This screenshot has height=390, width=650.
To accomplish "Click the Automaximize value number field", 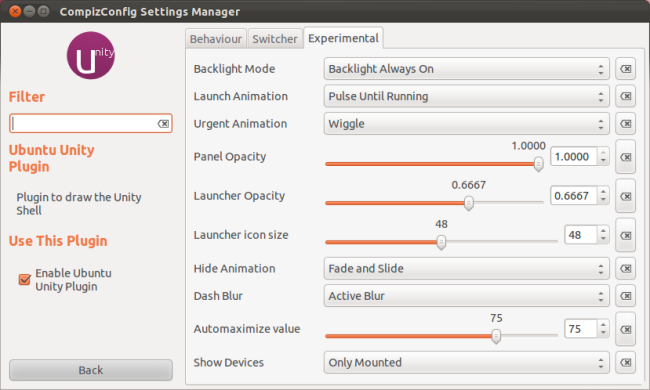I will 581,329.
